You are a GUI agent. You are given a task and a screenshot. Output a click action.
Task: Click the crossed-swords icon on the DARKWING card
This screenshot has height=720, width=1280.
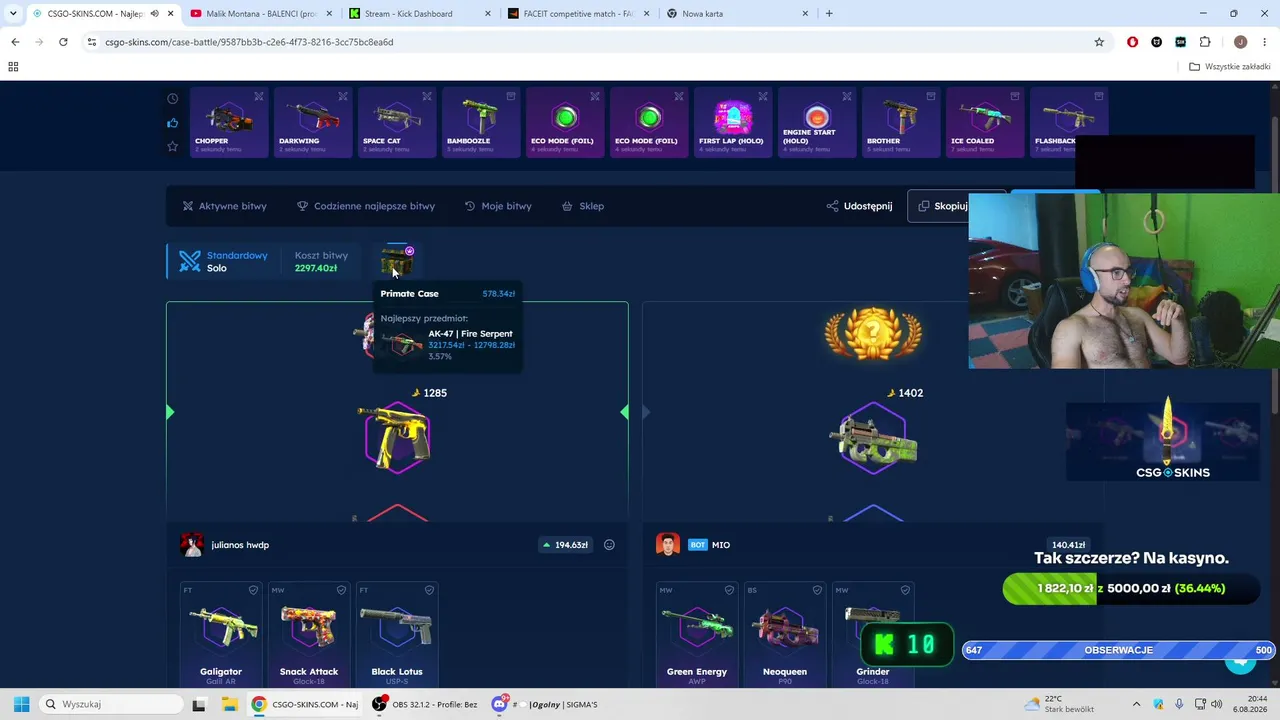(x=343, y=96)
